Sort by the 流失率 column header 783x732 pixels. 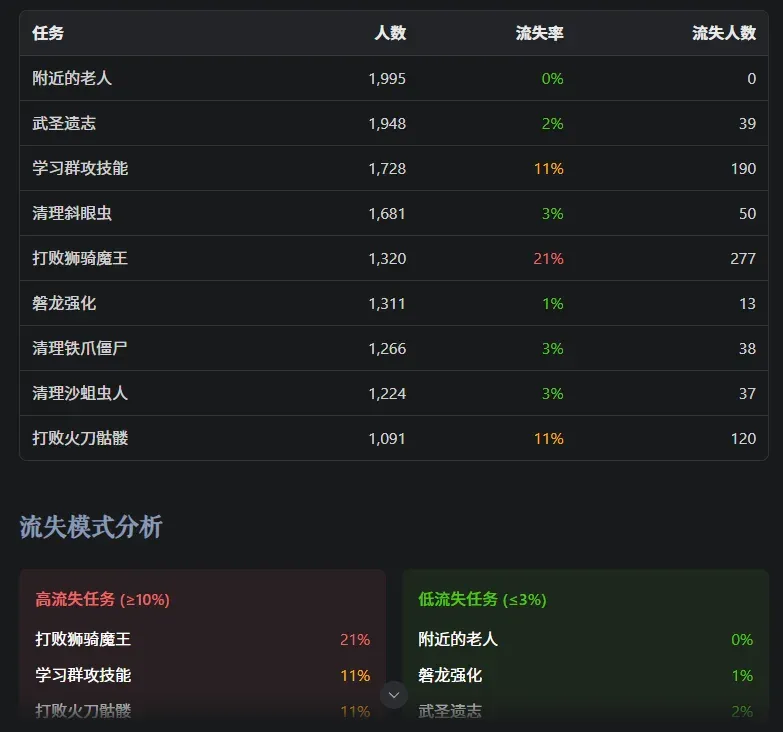pyautogui.click(x=539, y=33)
